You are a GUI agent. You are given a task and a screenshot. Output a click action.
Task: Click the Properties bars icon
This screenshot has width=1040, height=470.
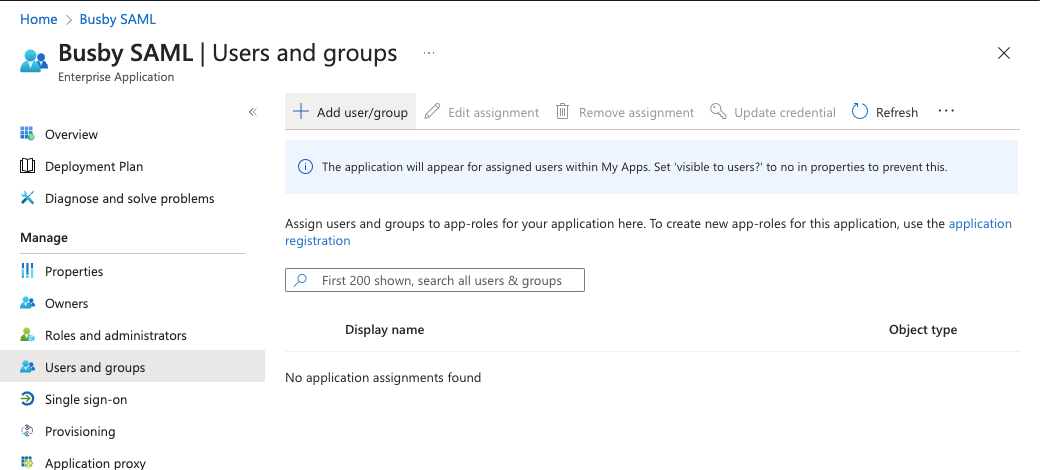tap(27, 270)
